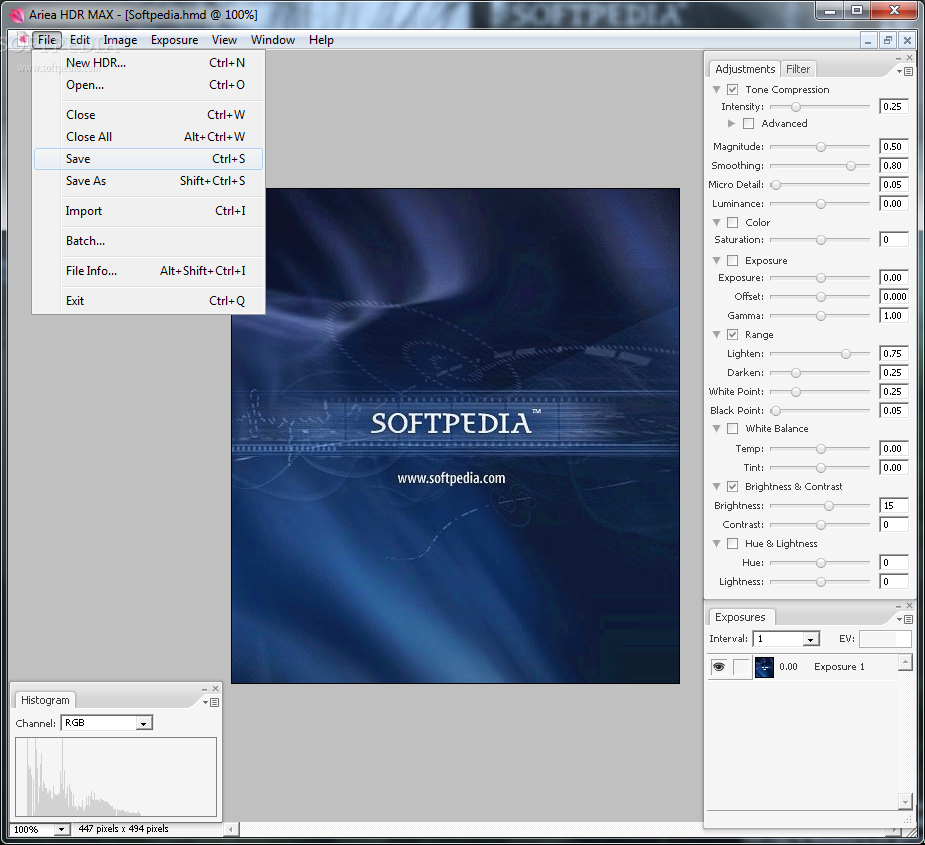Open the histogram Channel RGB dropdown
This screenshot has width=925, height=845.
coord(143,723)
